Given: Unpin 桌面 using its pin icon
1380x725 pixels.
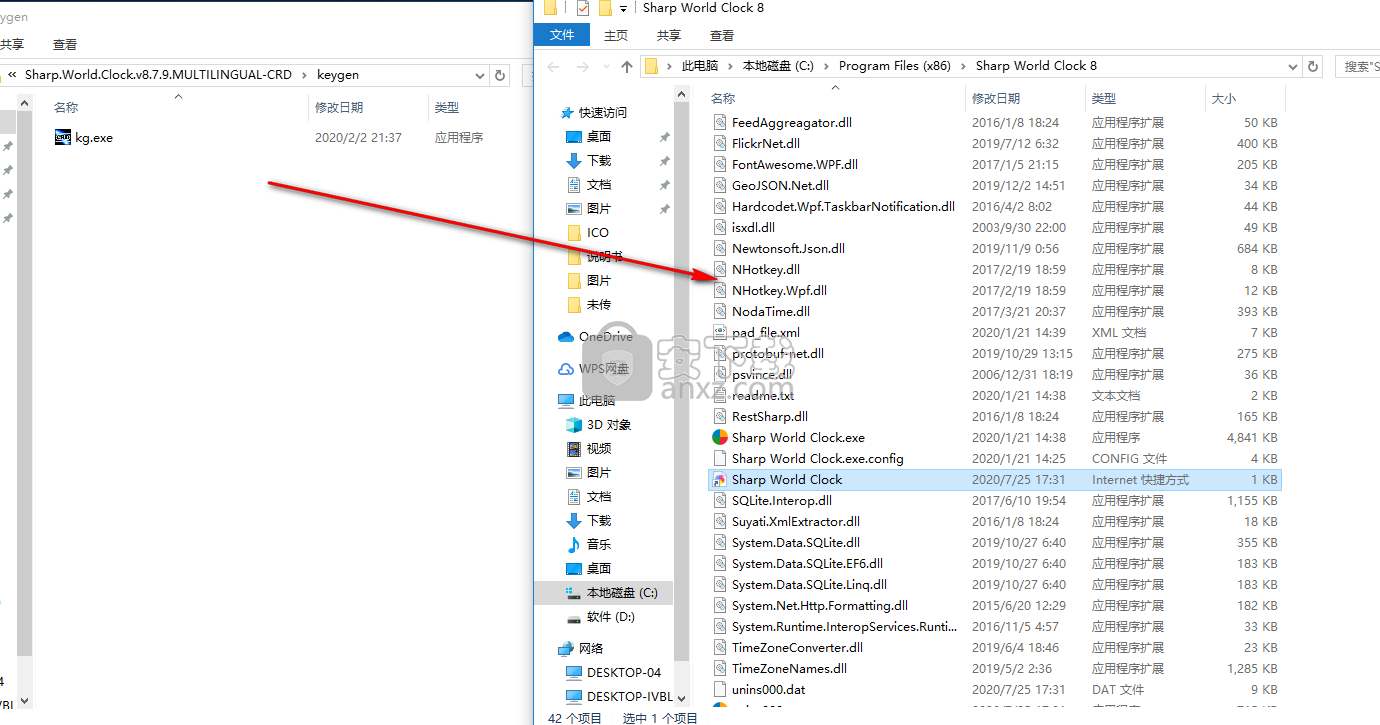Looking at the screenshot, I should click(664, 137).
